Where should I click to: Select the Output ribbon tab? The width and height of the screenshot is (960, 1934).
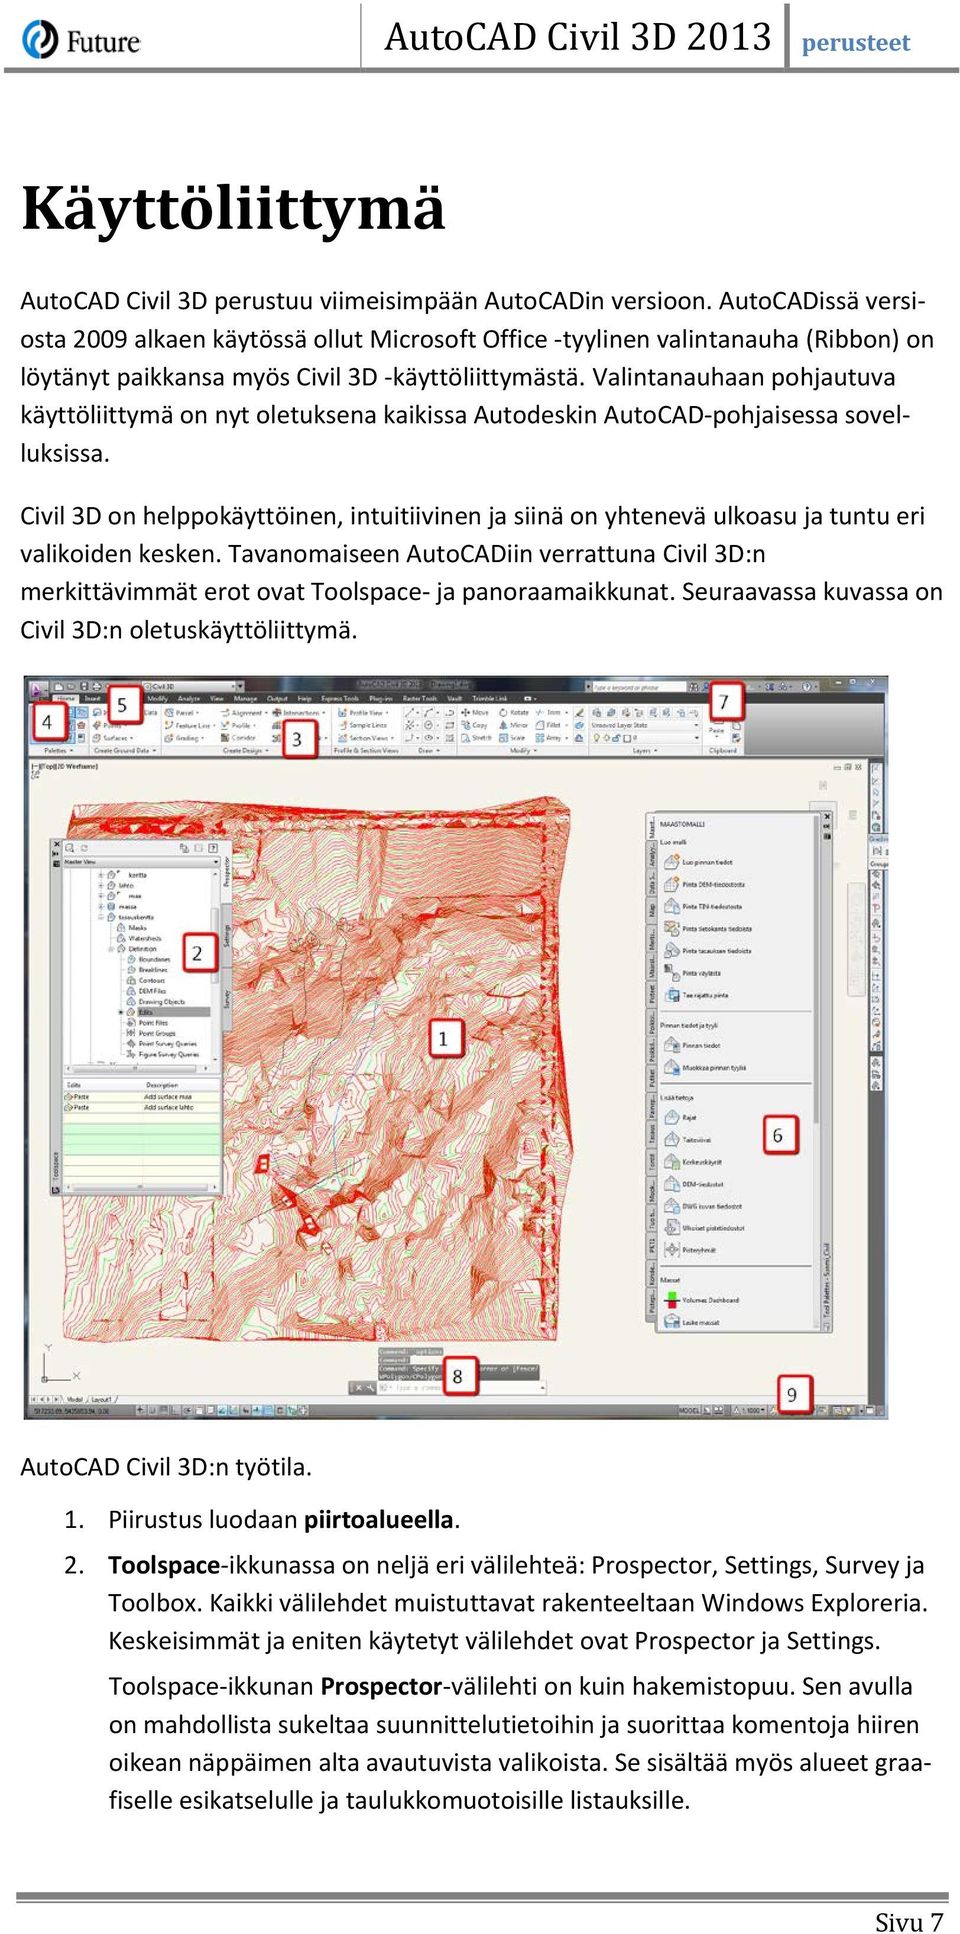tap(277, 699)
